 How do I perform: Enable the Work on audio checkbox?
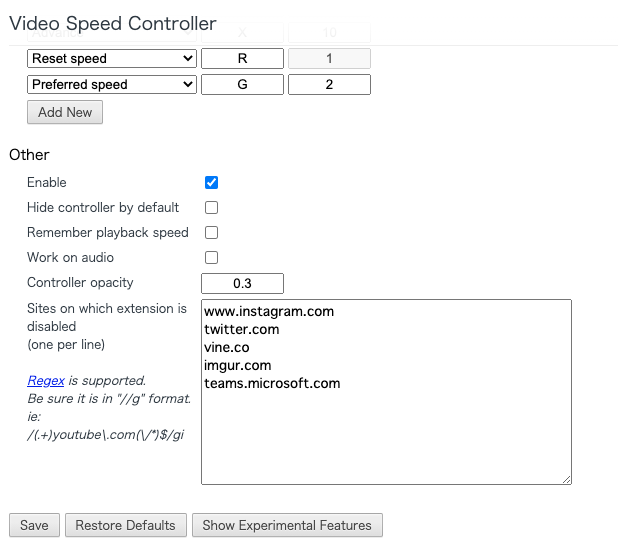click(x=211, y=257)
